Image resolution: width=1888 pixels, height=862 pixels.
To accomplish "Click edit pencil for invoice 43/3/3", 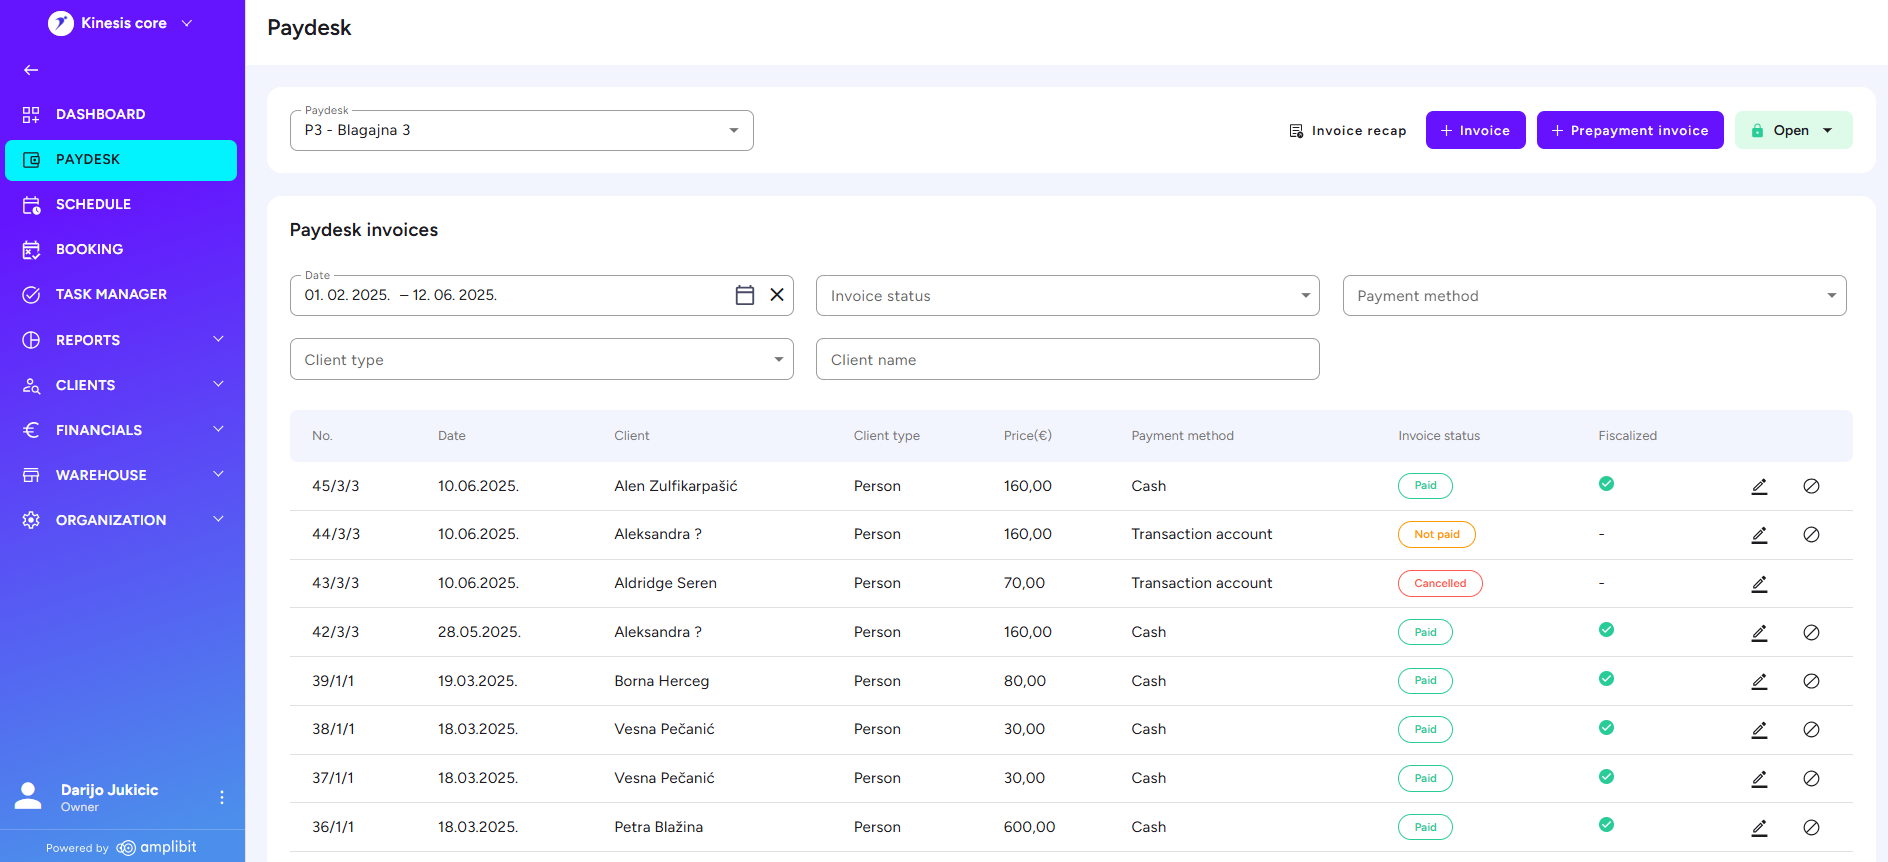I will click(1759, 584).
